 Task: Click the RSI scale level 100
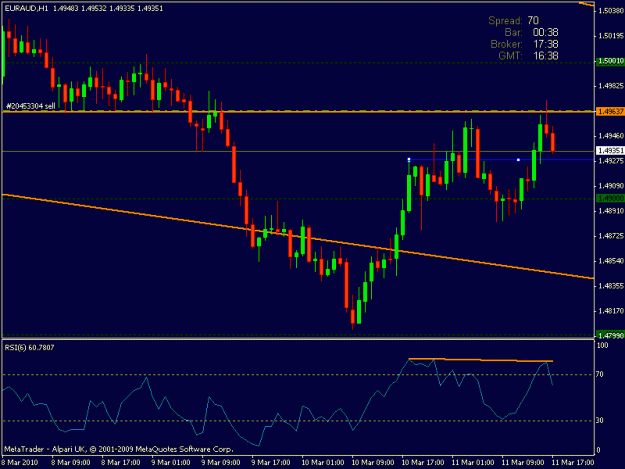coord(603,345)
